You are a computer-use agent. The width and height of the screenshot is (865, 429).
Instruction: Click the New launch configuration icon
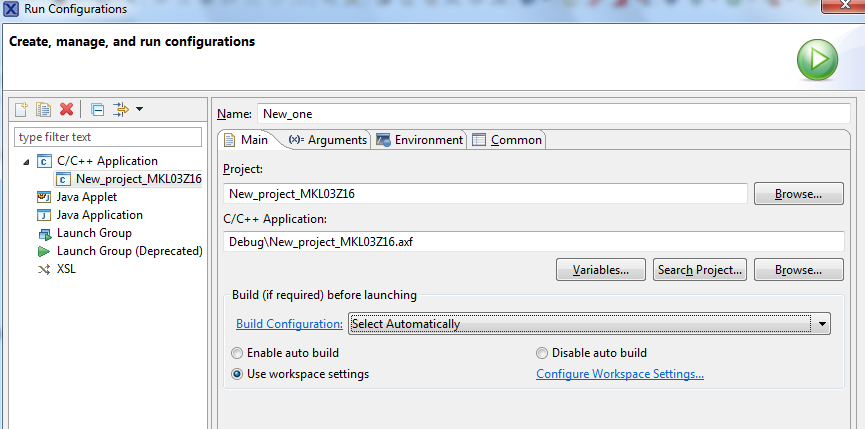[x=21, y=109]
